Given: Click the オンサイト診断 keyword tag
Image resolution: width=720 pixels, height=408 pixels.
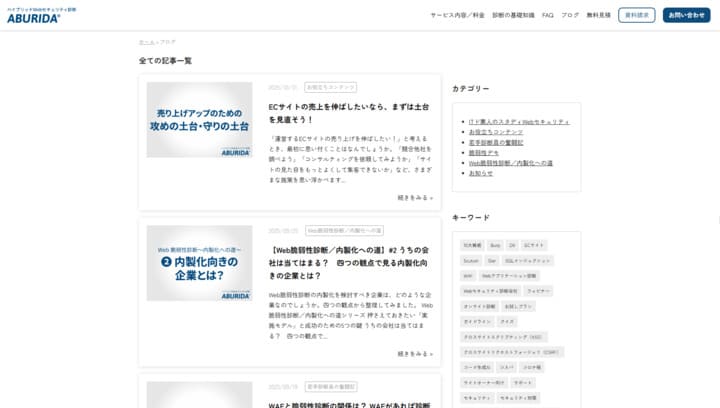Looking at the screenshot, I should (x=479, y=306).
